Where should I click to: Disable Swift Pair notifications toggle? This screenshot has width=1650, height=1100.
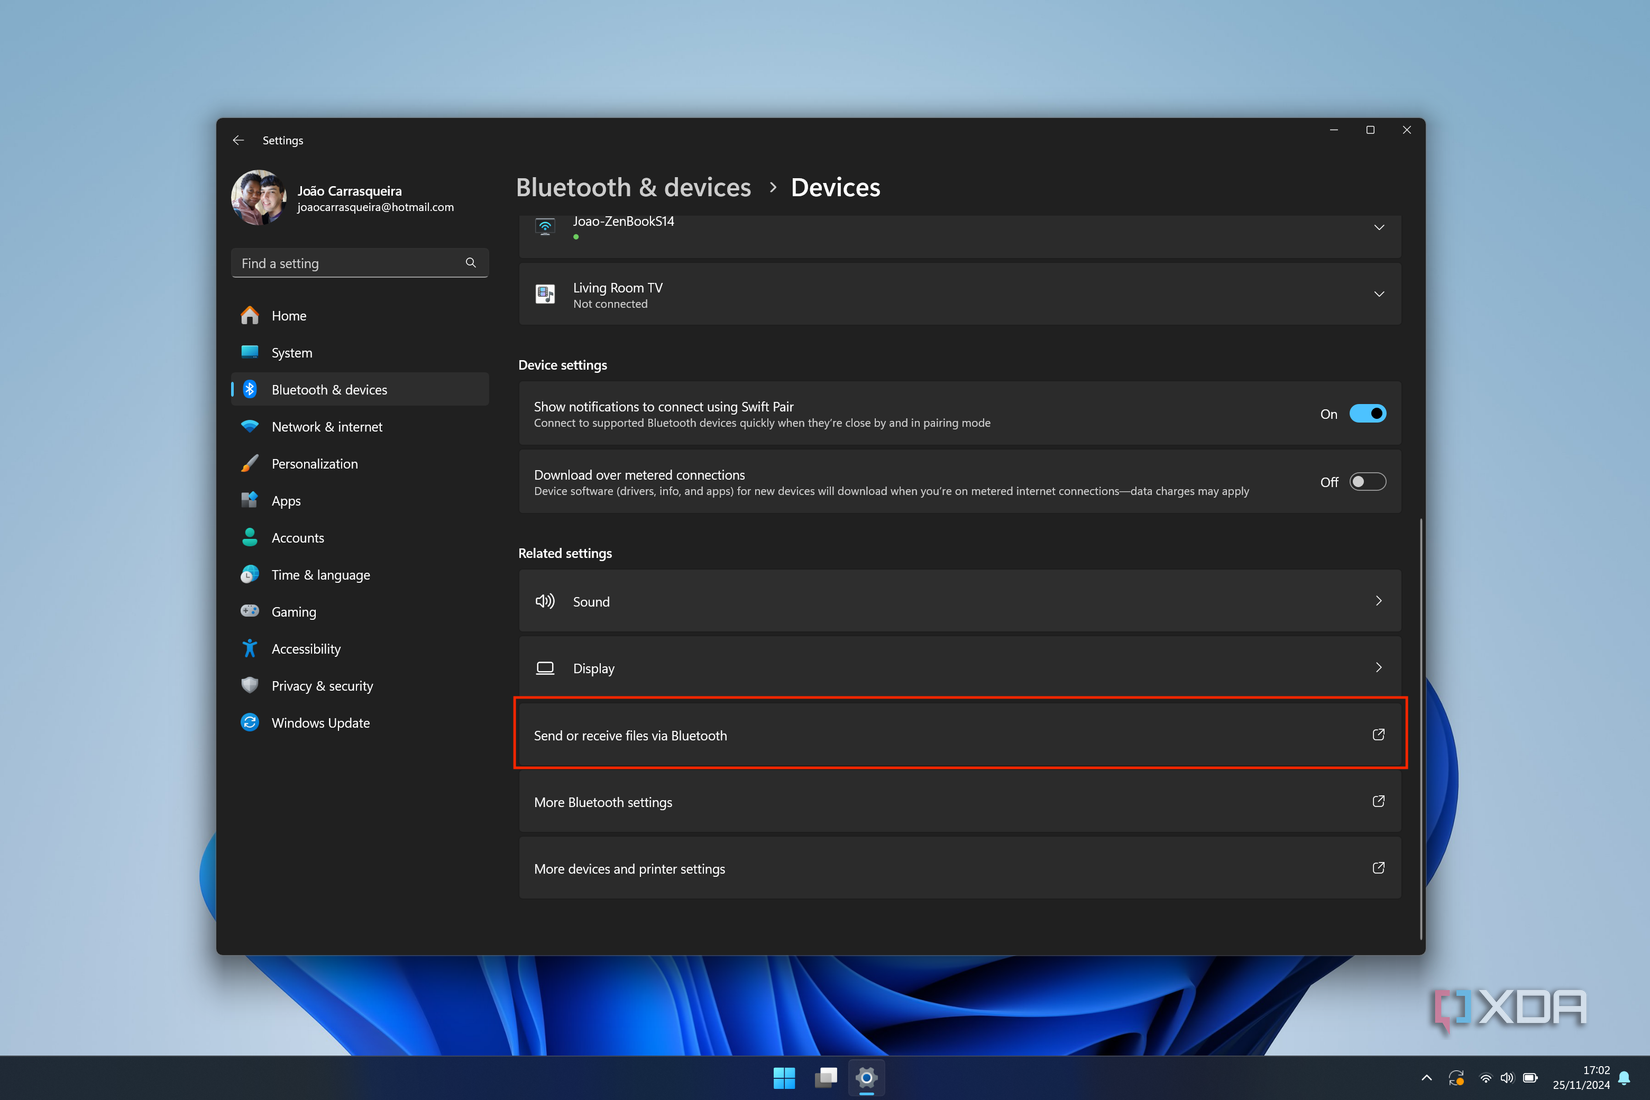click(x=1368, y=413)
